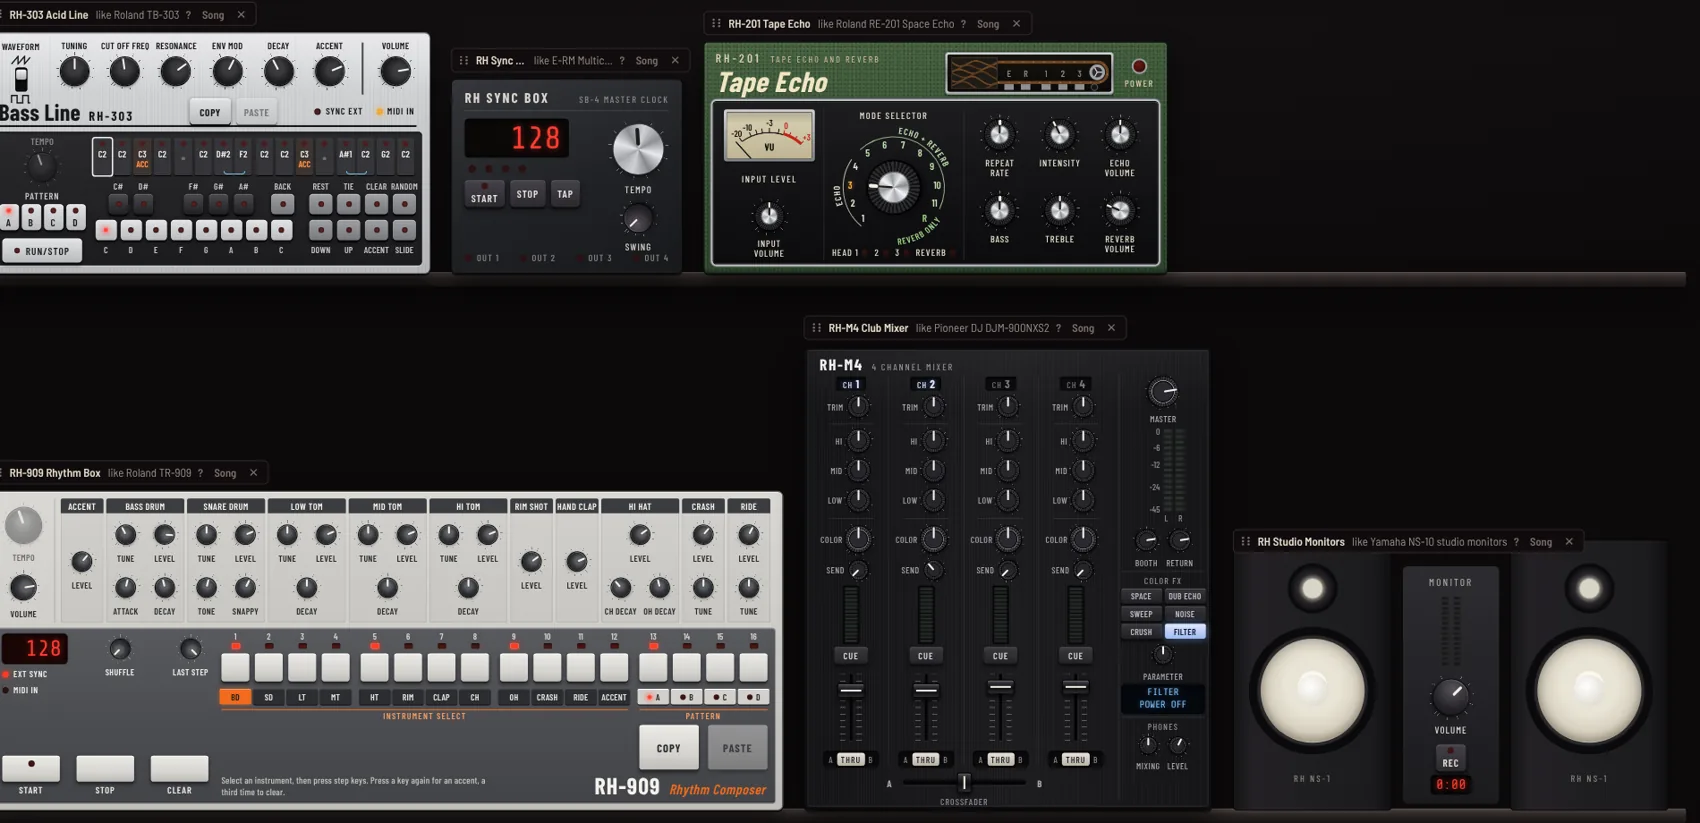Select DUB ECHO color FX on mixer

(x=1185, y=596)
